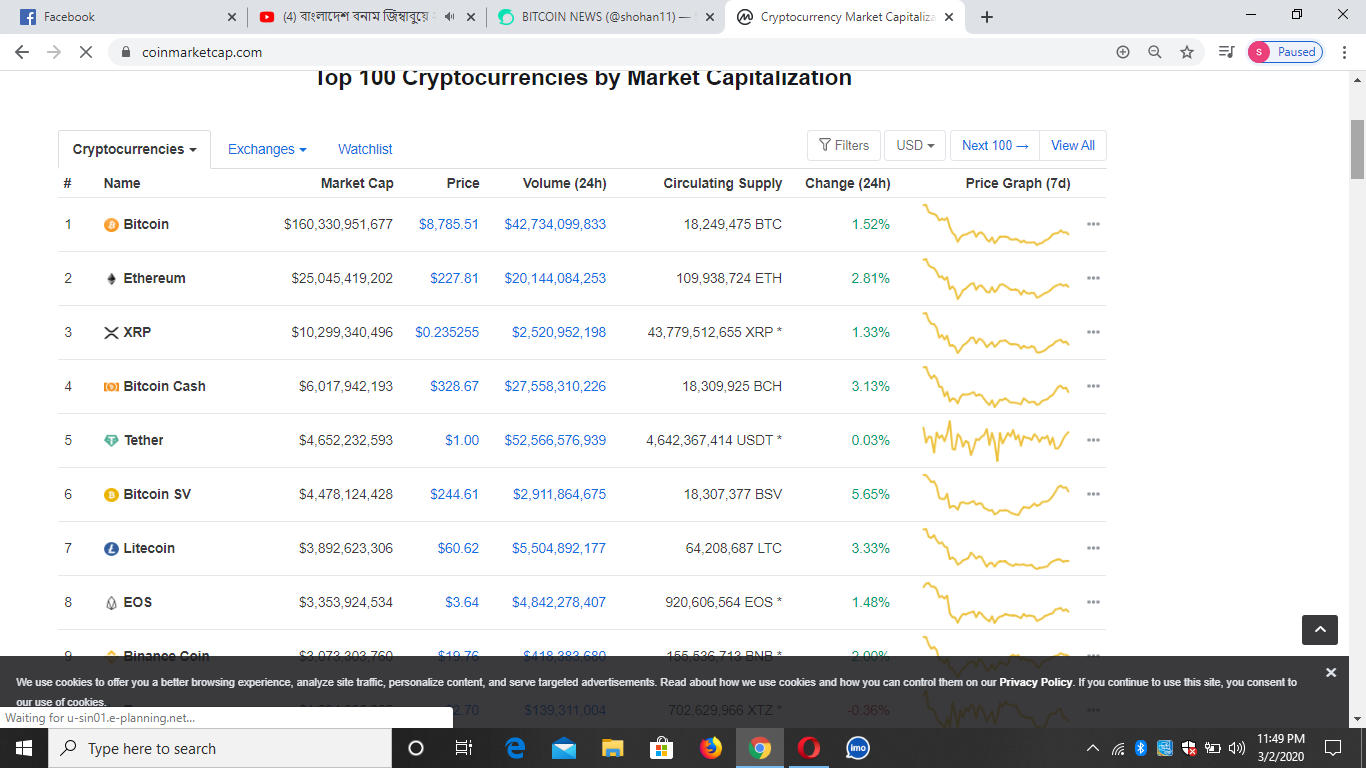Image resolution: width=1366 pixels, height=768 pixels.
Task: Click the Litecoin coin icon
Action: (x=111, y=549)
